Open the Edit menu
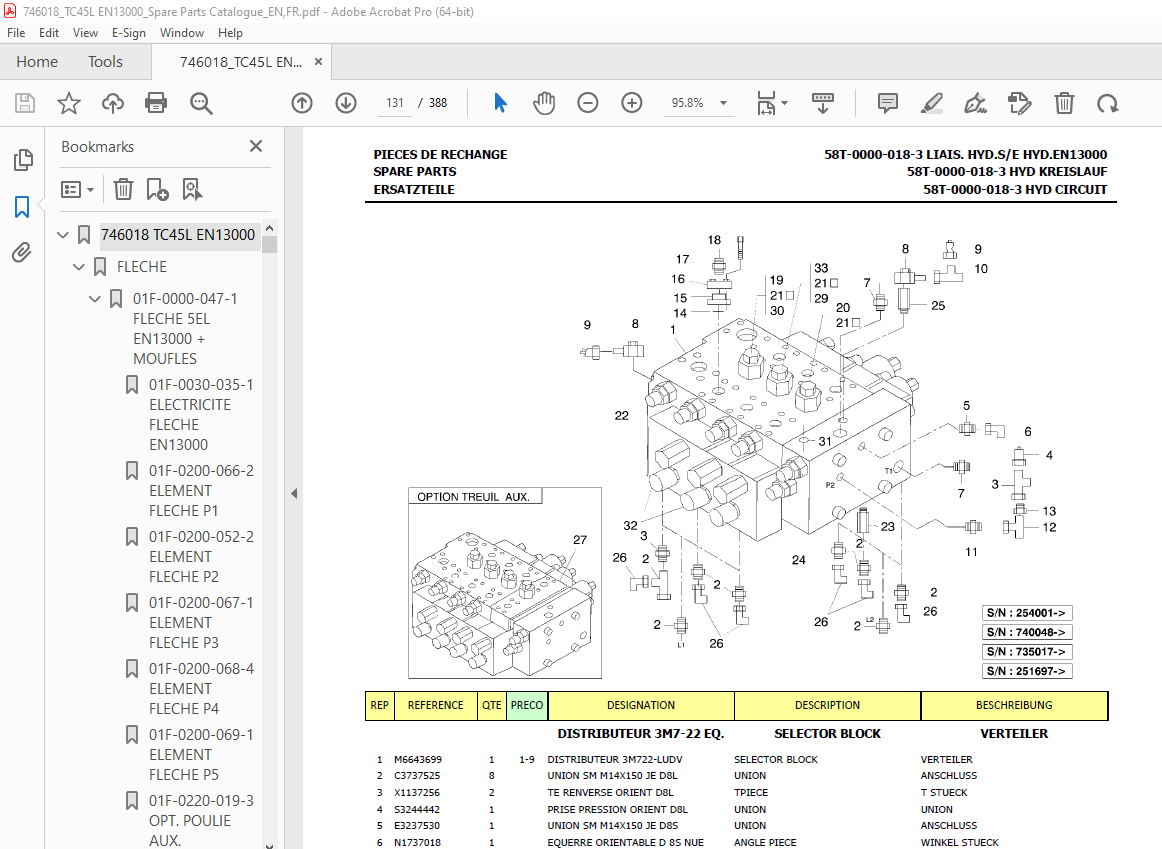This screenshot has width=1162, height=849. click(x=49, y=33)
